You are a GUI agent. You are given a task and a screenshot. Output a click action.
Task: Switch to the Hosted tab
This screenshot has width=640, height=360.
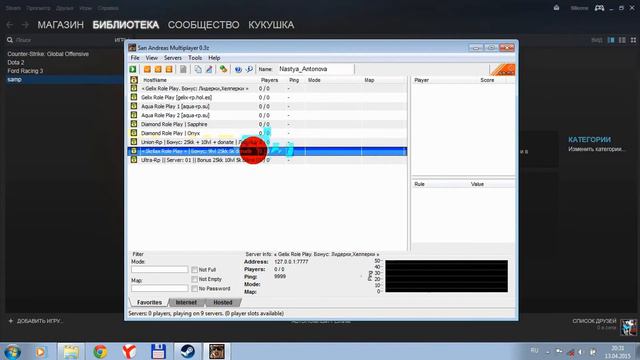pos(223,302)
